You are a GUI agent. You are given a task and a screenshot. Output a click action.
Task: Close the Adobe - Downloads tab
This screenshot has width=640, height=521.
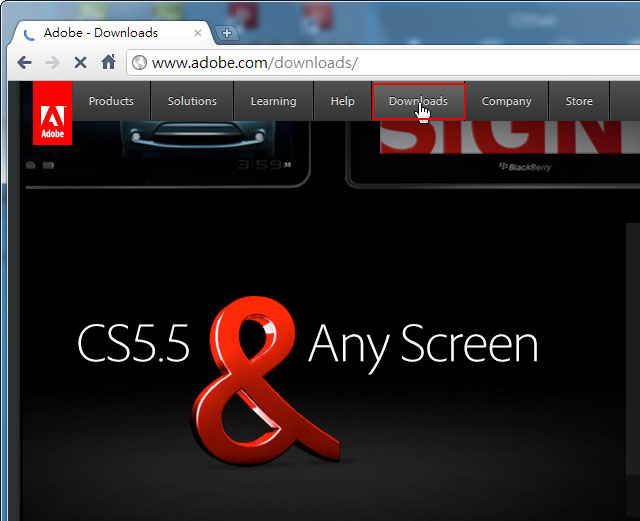coord(198,33)
